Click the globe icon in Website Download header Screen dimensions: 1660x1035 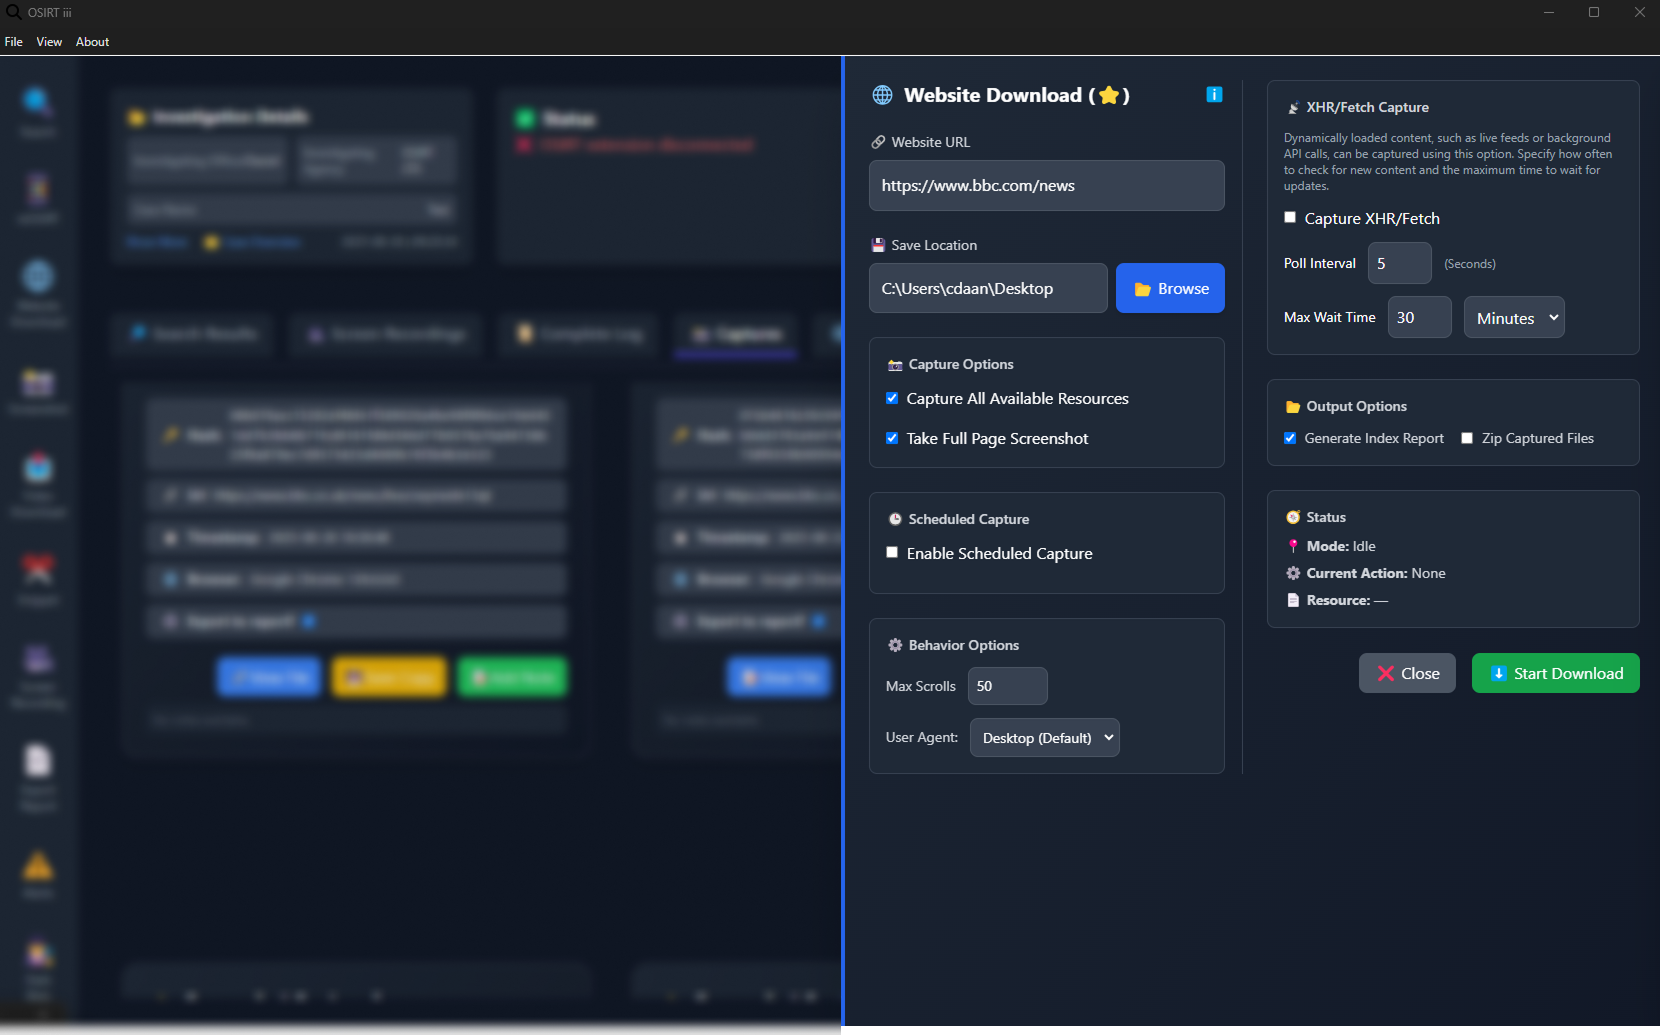tap(882, 95)
